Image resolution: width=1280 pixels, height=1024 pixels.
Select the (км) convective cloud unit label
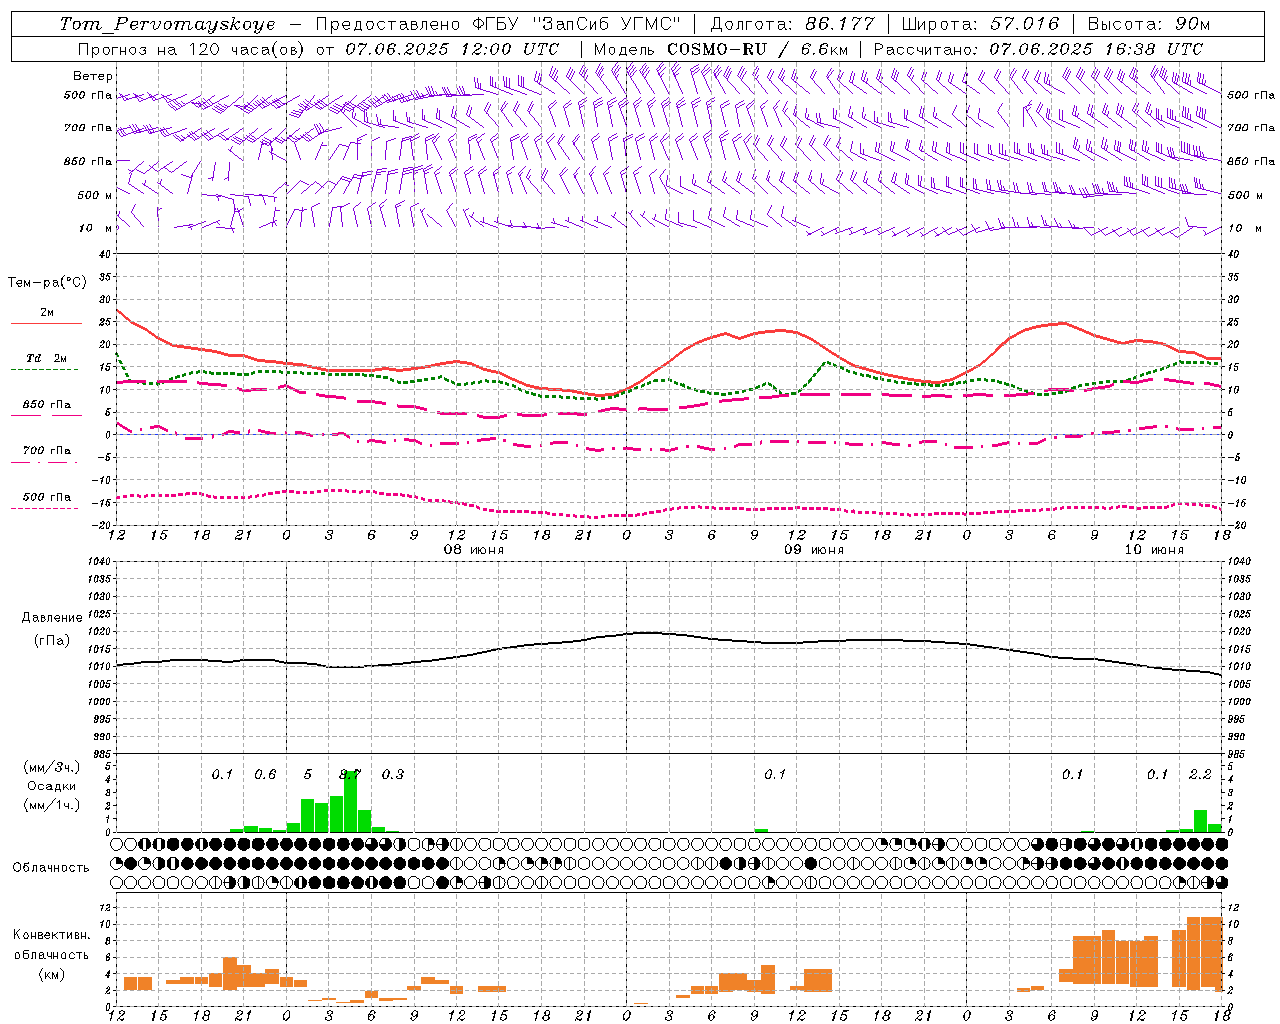click(x=51, y=974)
